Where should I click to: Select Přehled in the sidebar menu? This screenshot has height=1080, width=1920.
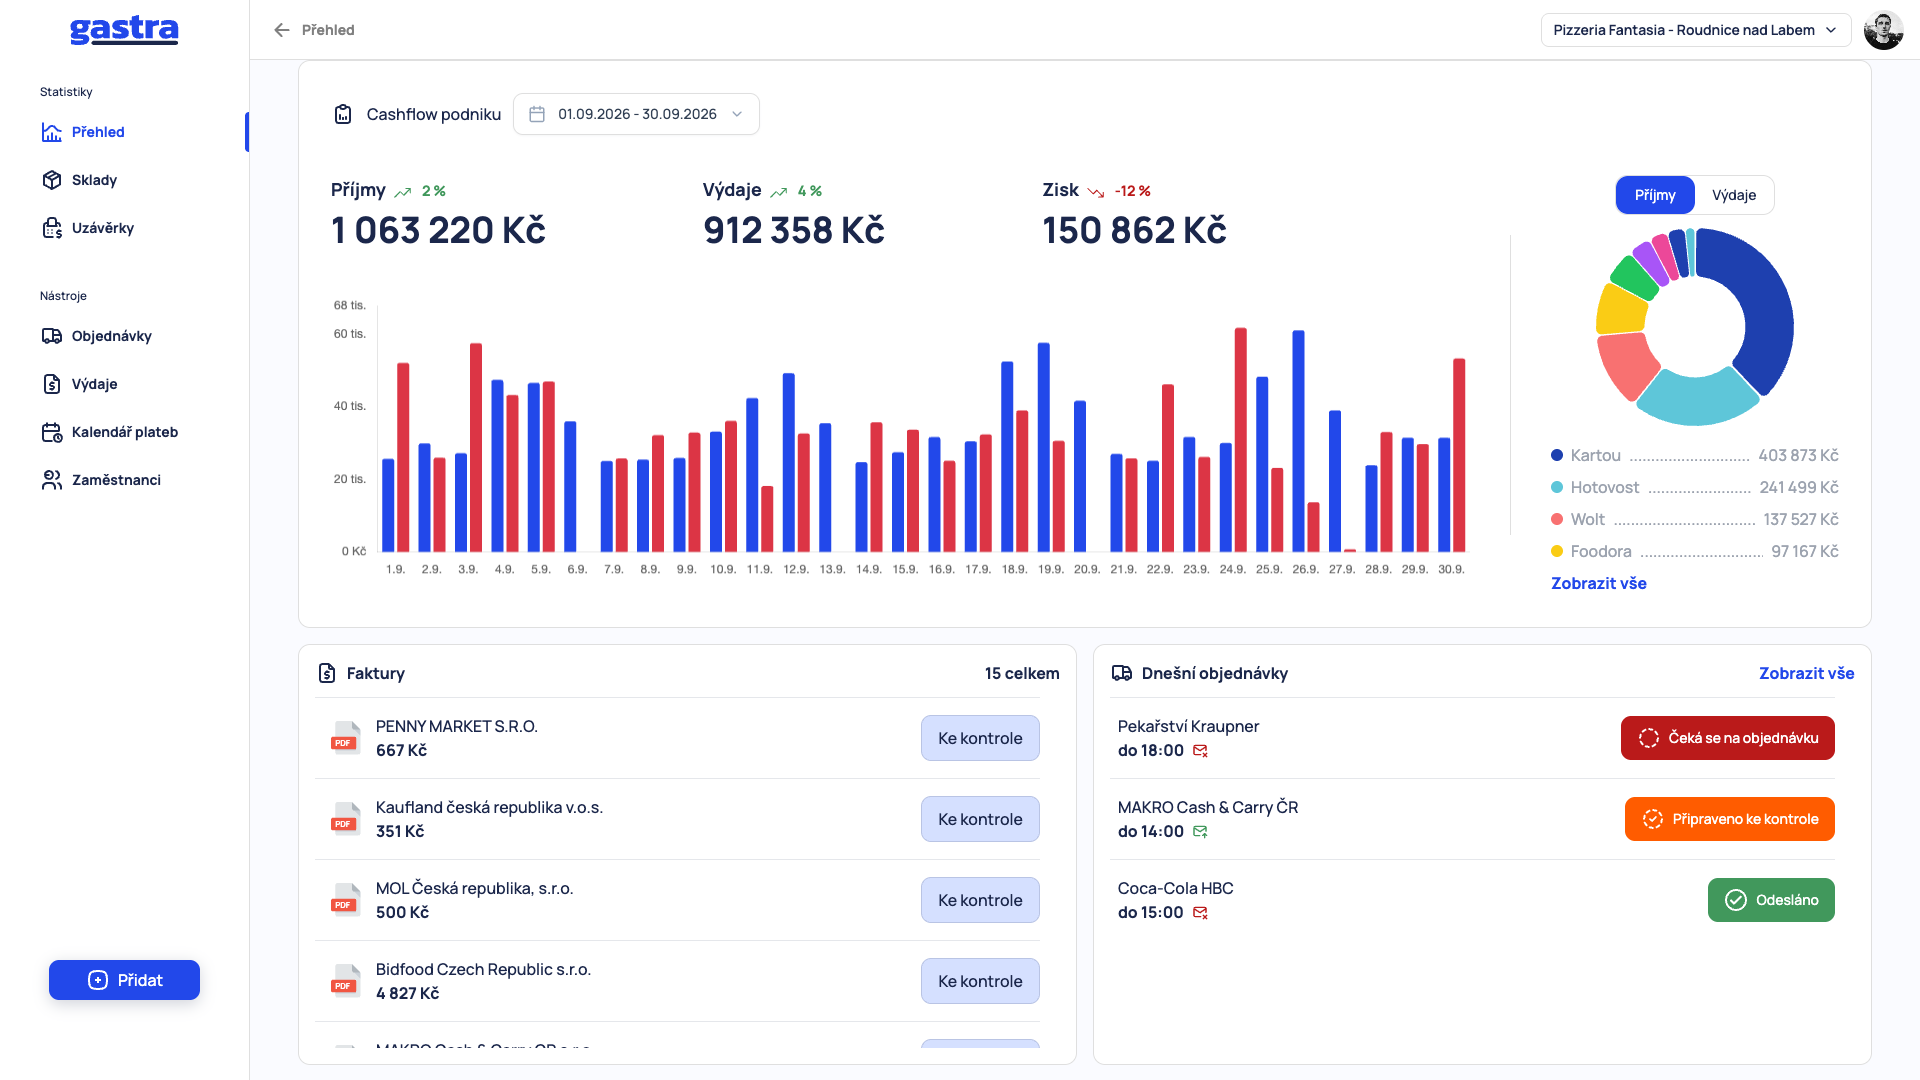[x=98, y=132]
